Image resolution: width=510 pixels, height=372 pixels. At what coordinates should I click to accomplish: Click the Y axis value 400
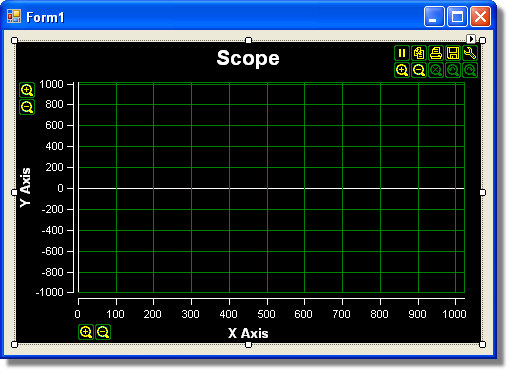point(54,146)
